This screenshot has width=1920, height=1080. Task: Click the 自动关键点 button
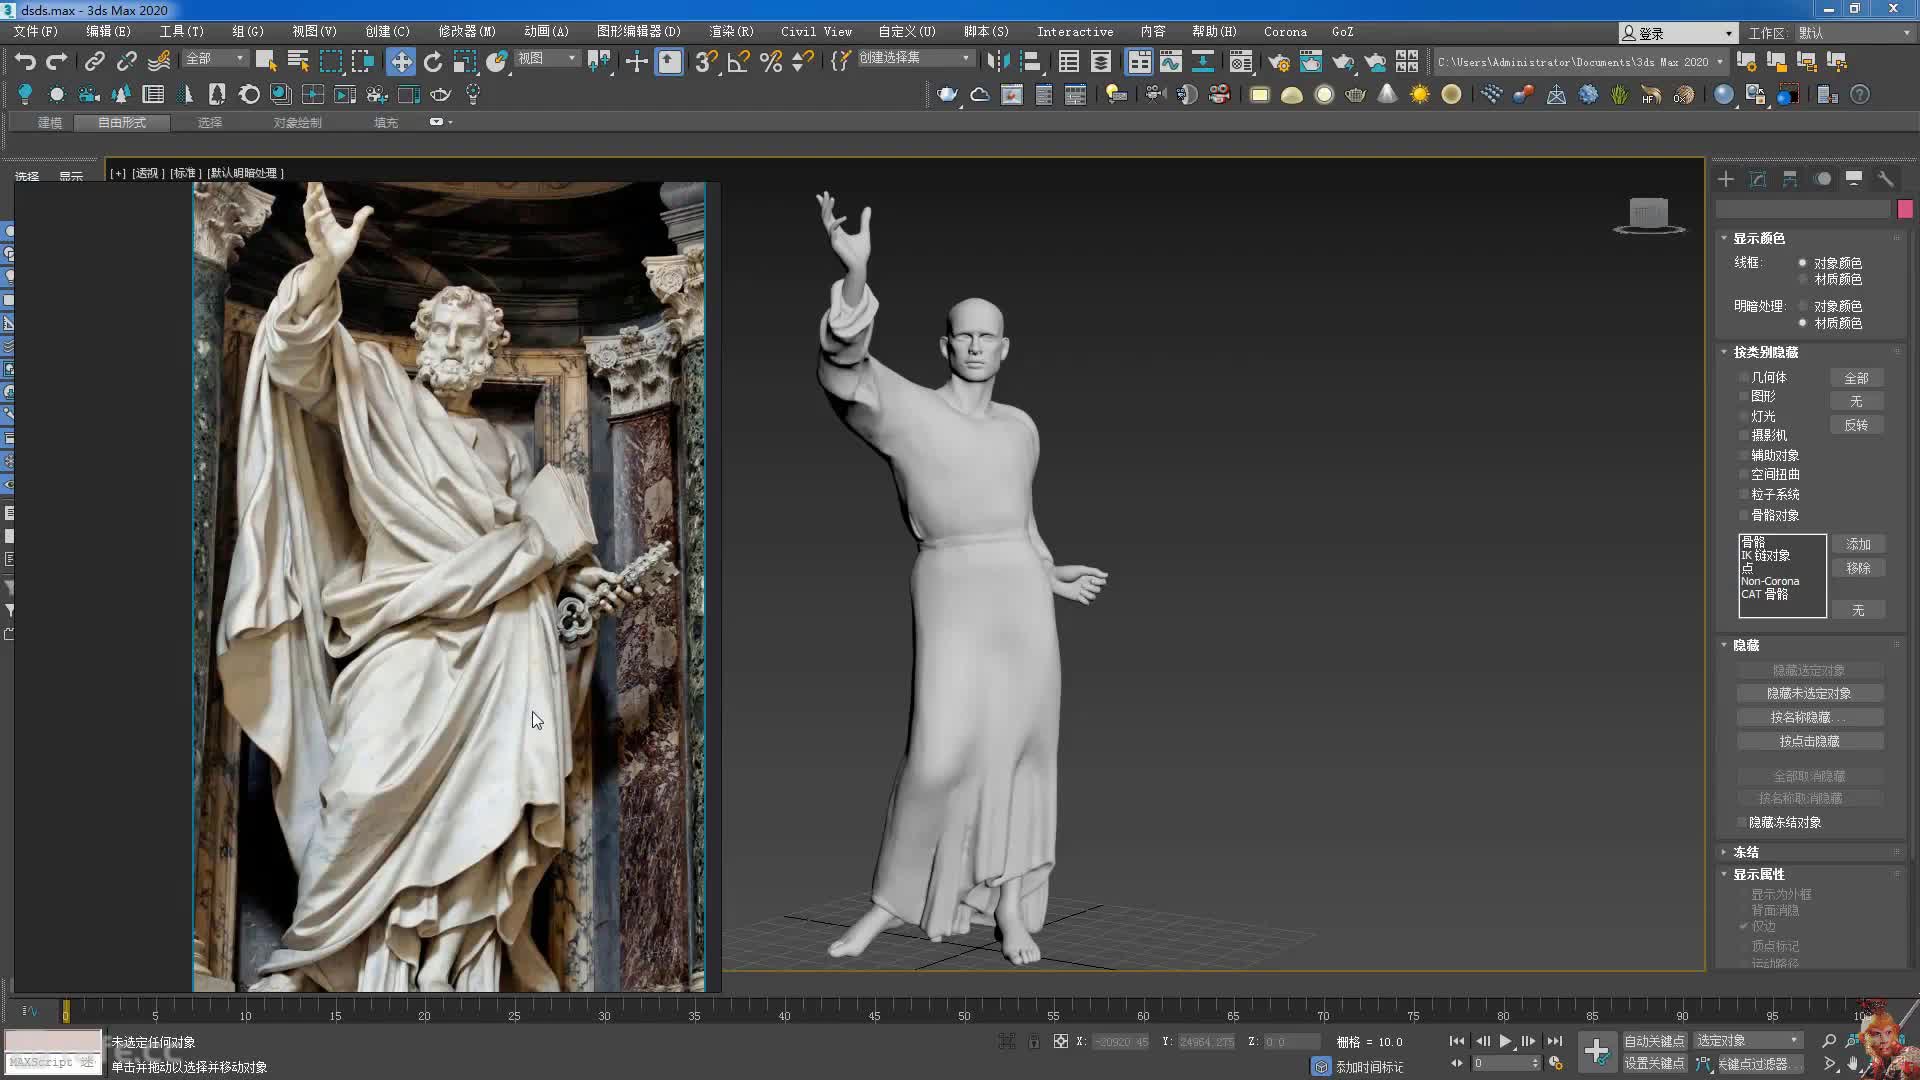1655,1041
